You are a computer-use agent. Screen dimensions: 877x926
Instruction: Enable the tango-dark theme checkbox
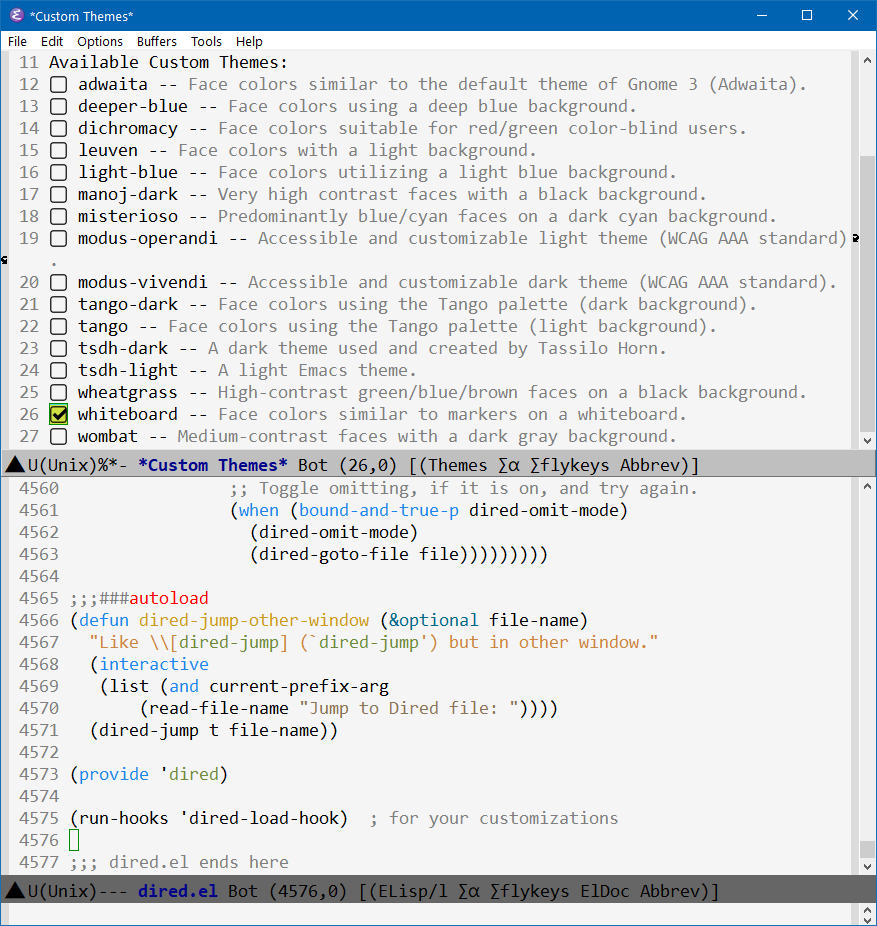pos(58,305)
